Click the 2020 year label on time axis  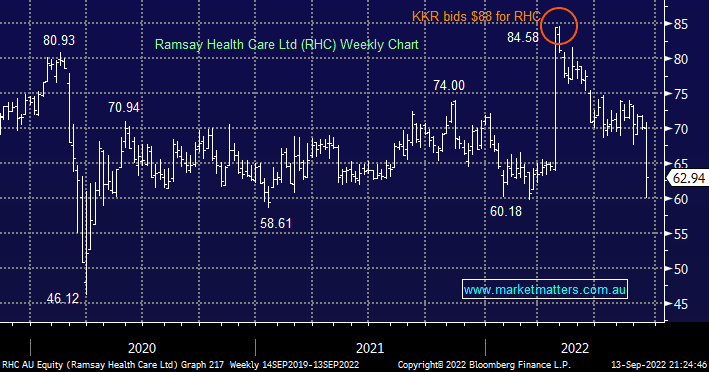coord(142,348)
